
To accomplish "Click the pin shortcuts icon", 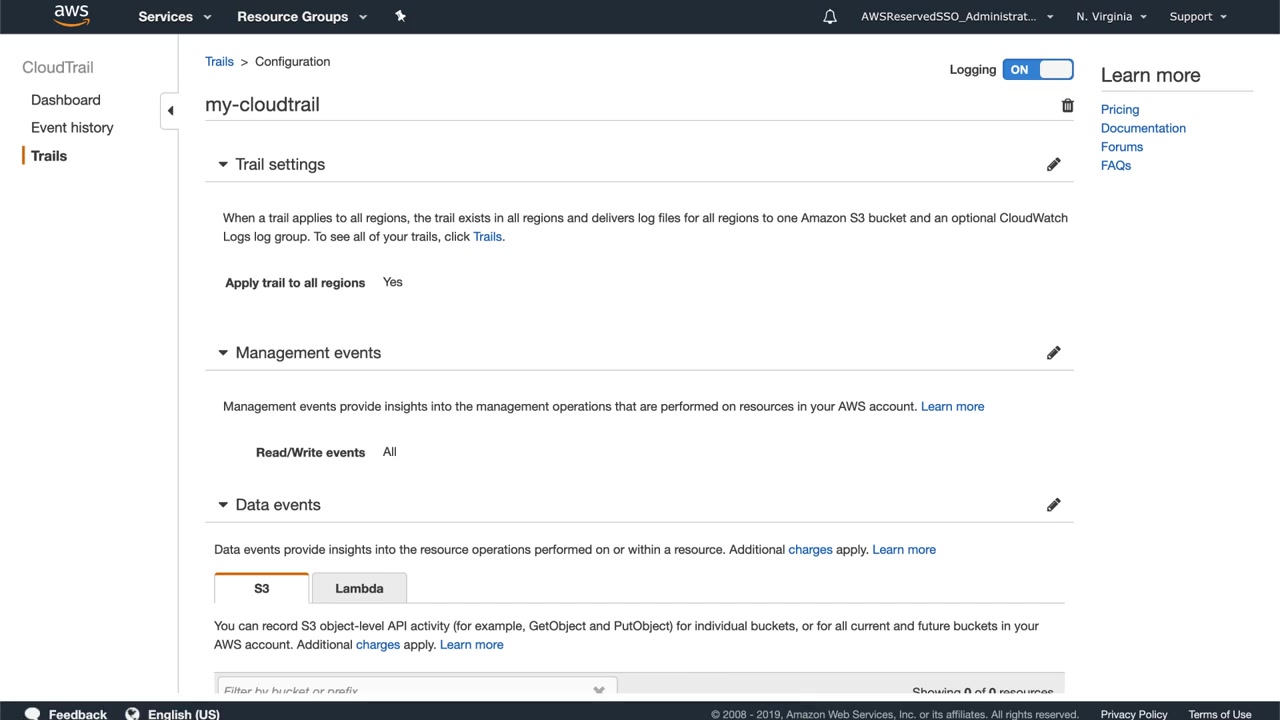I will coord(400,16).
